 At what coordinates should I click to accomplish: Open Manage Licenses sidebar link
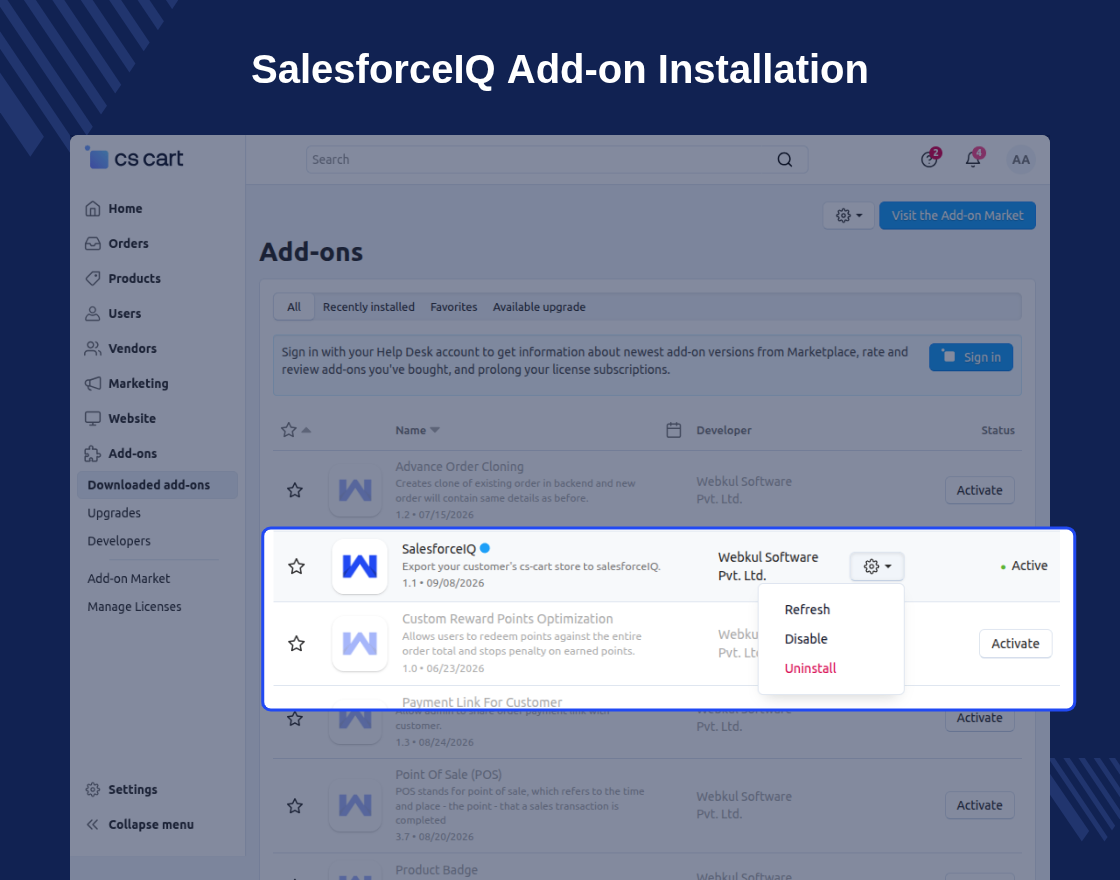pos(134,606)
